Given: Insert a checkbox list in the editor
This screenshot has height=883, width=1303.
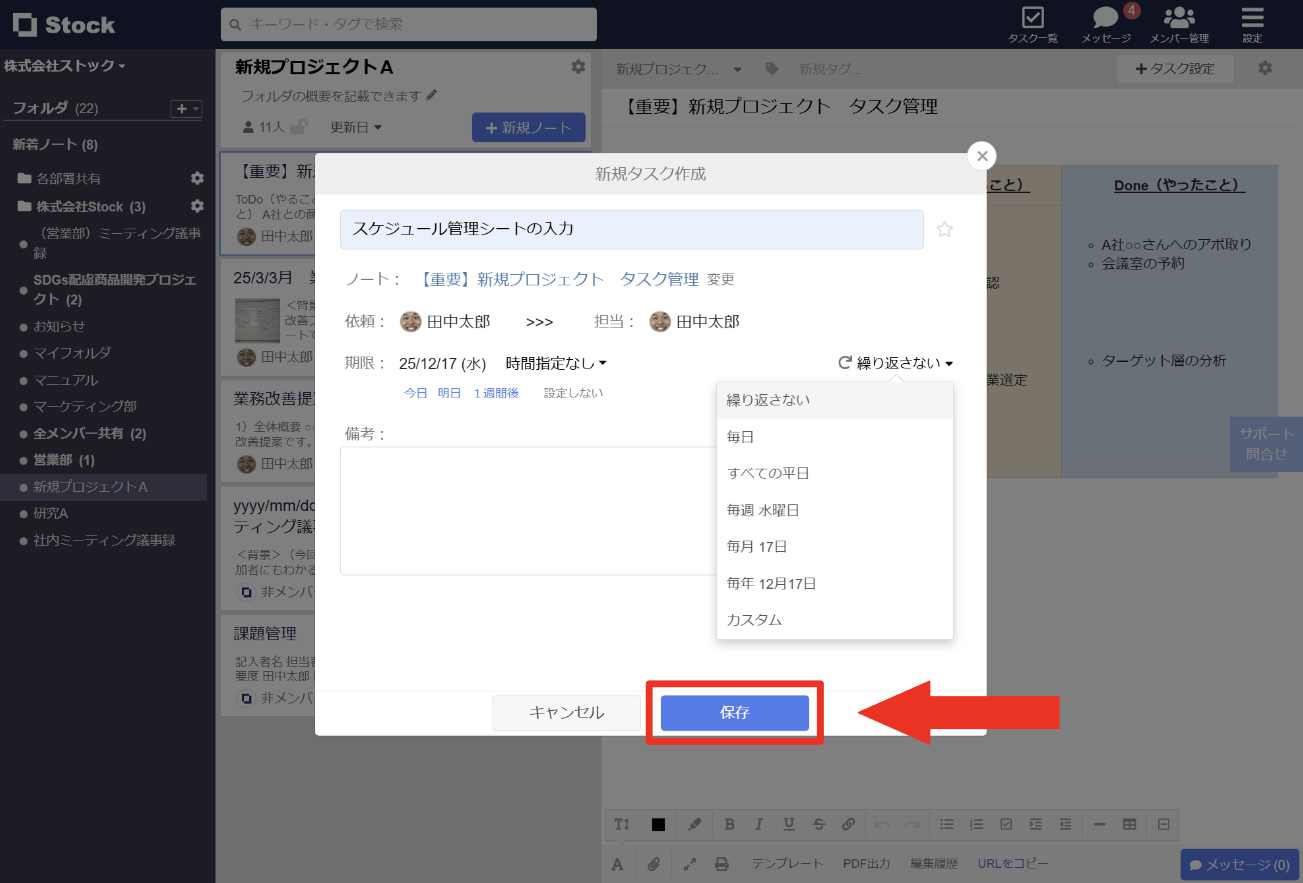Looking at the screenshot, I should (1006, 824).
